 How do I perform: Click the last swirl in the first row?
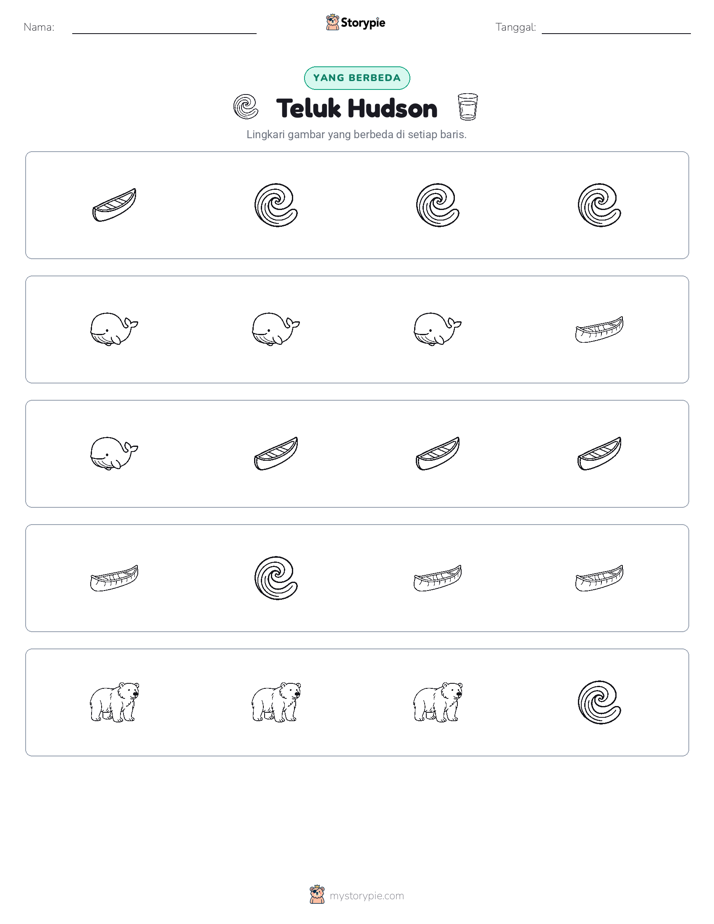coord(599,205)
